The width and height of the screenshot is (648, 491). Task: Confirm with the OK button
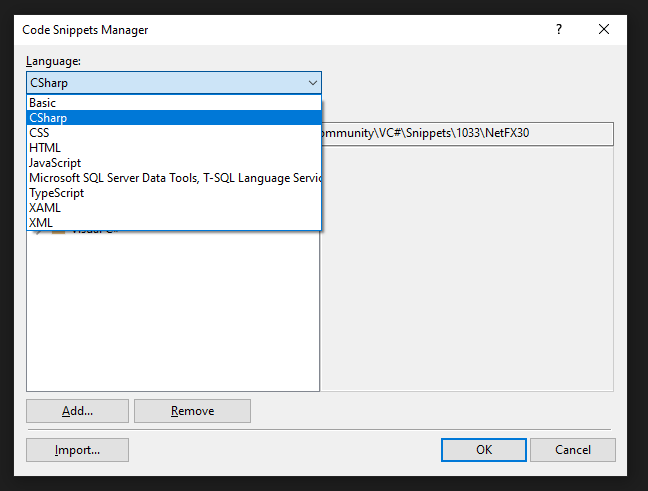point(484,450)
